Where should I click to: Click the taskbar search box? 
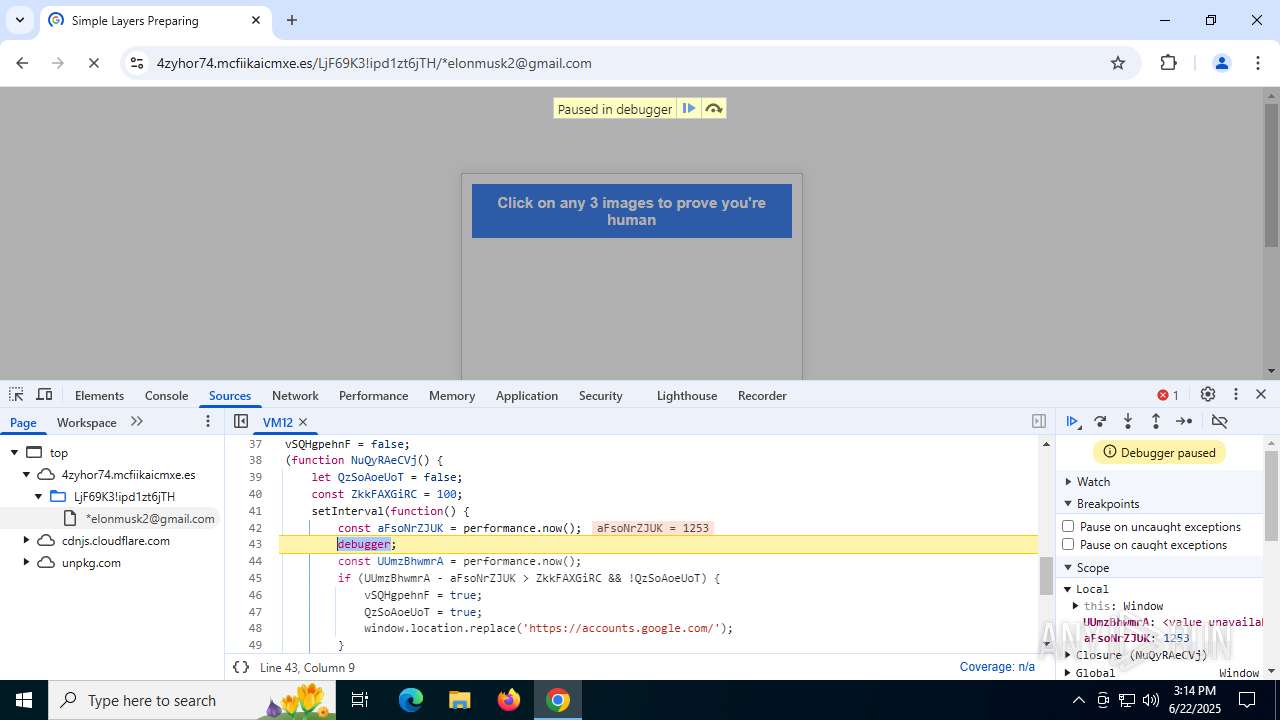191,700
